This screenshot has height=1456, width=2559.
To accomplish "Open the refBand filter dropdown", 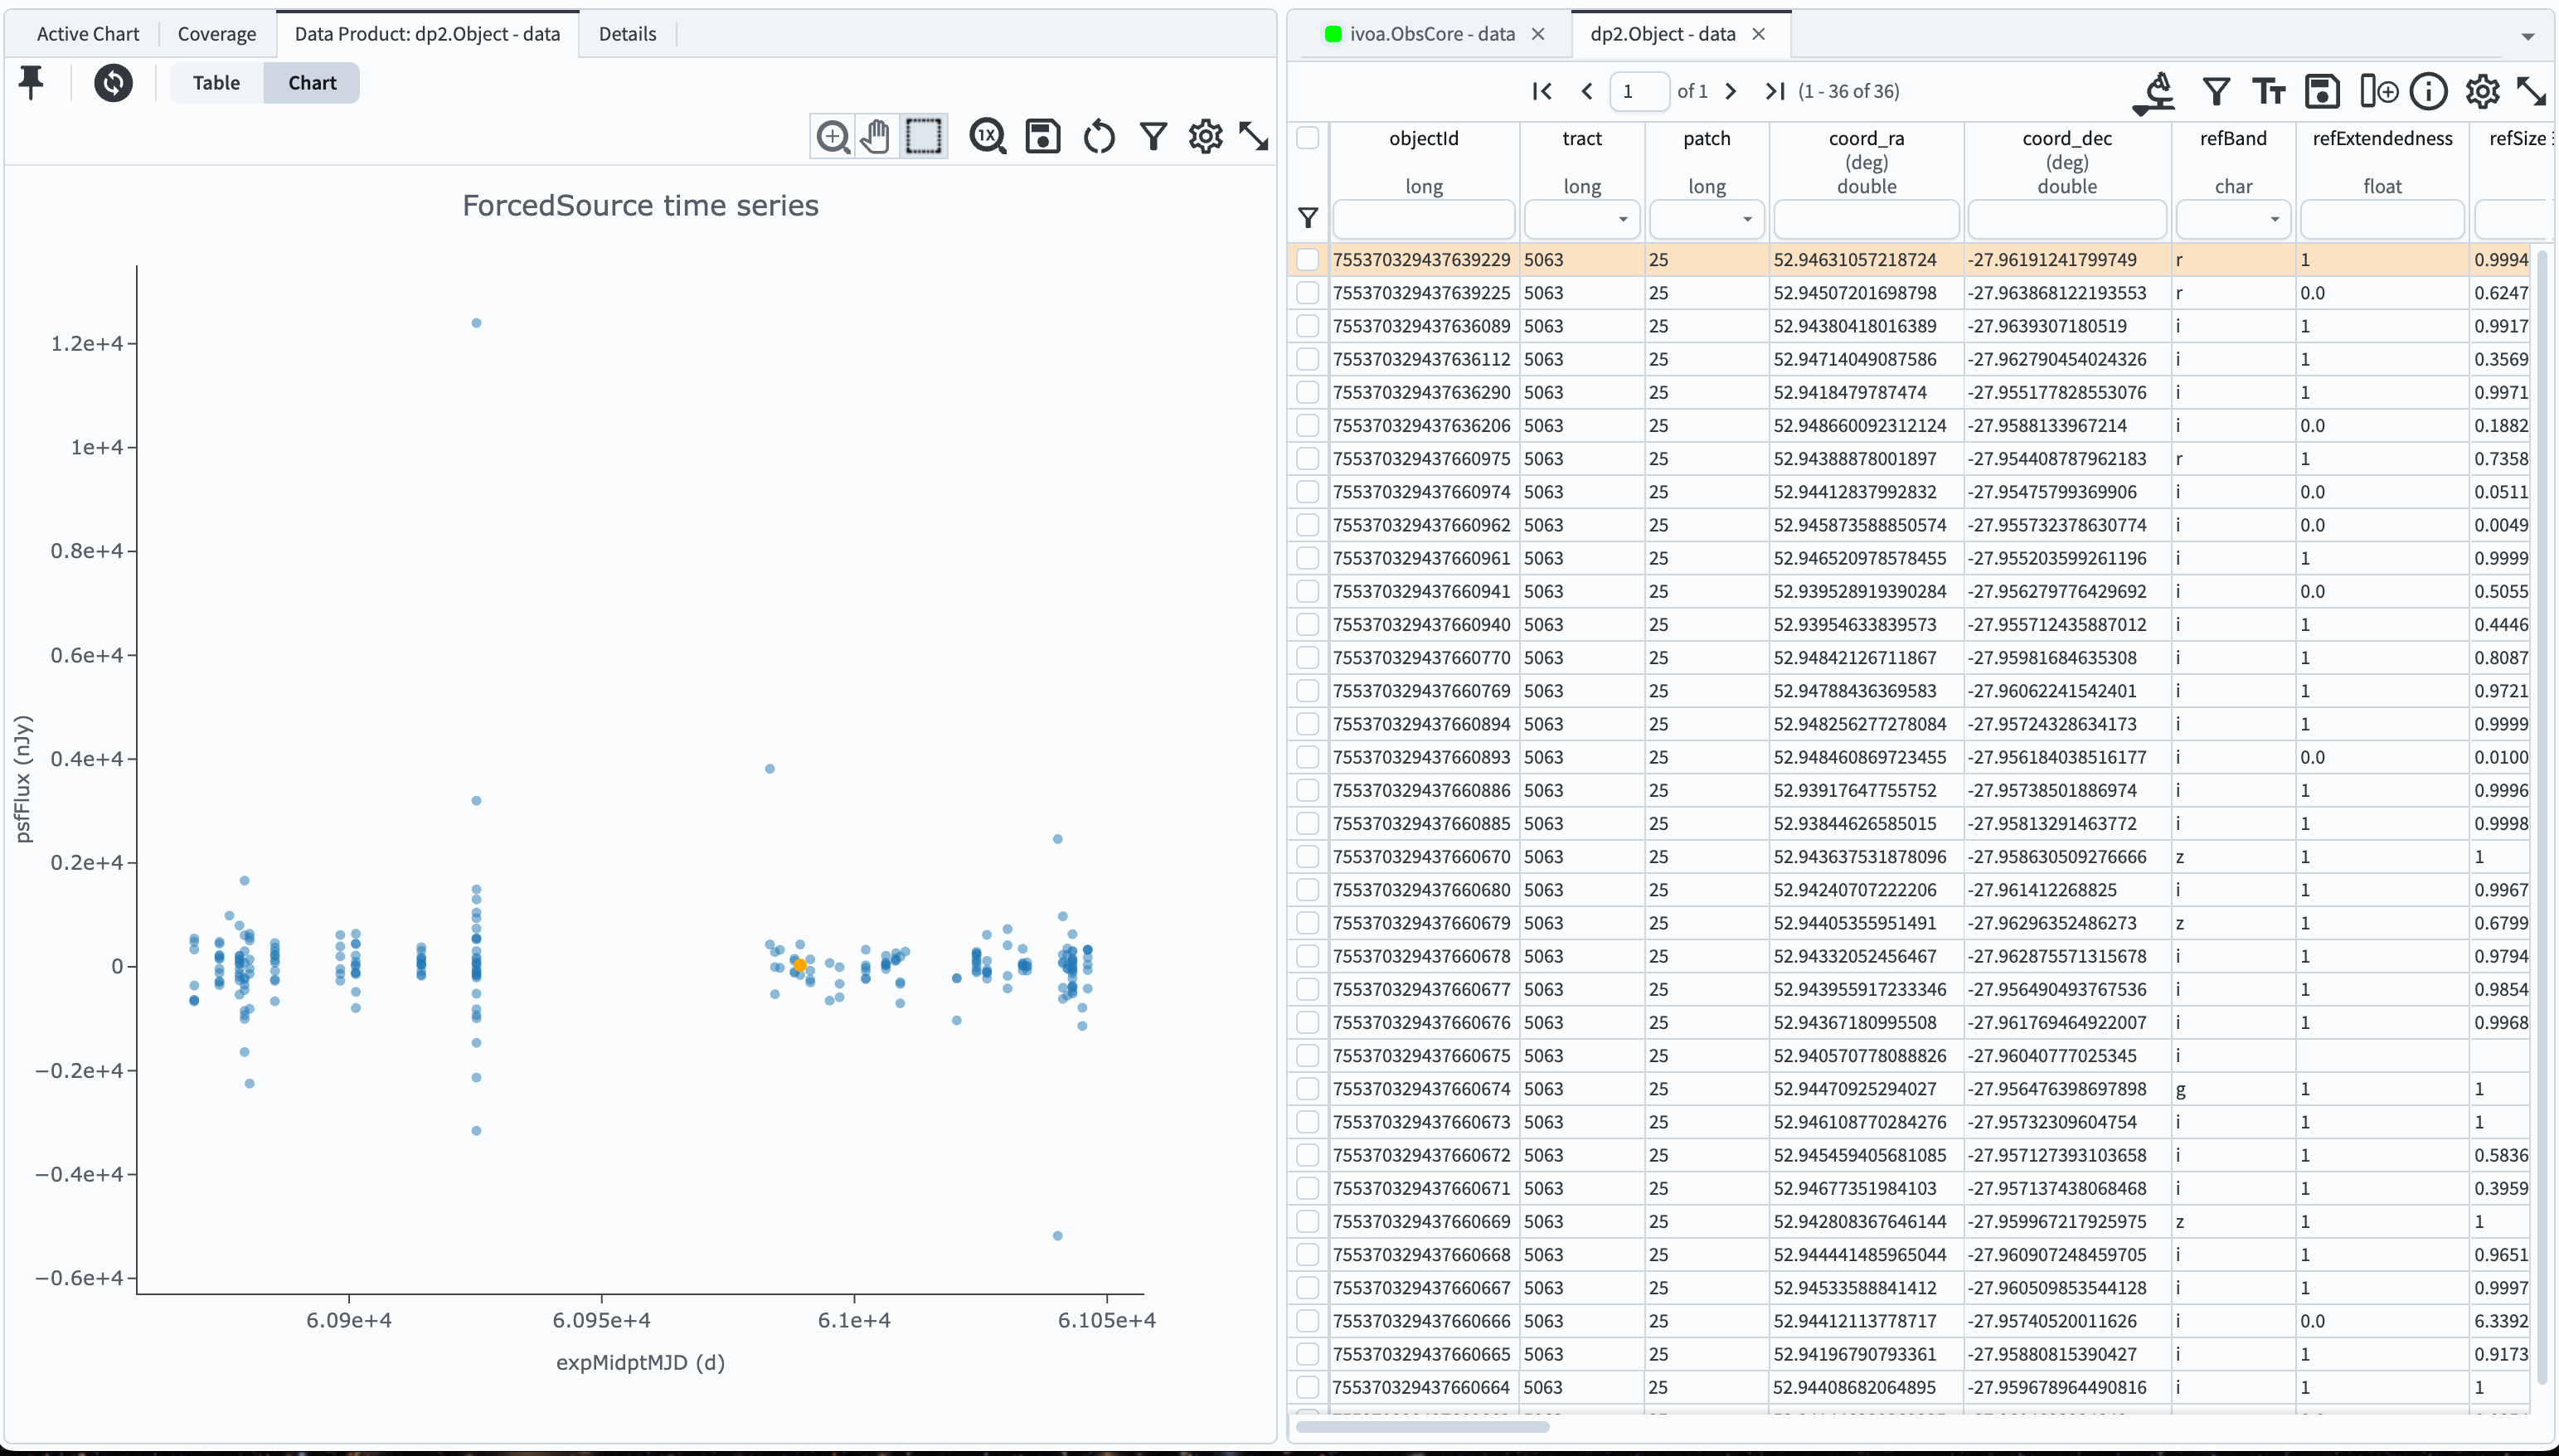I will (2274, 219).
